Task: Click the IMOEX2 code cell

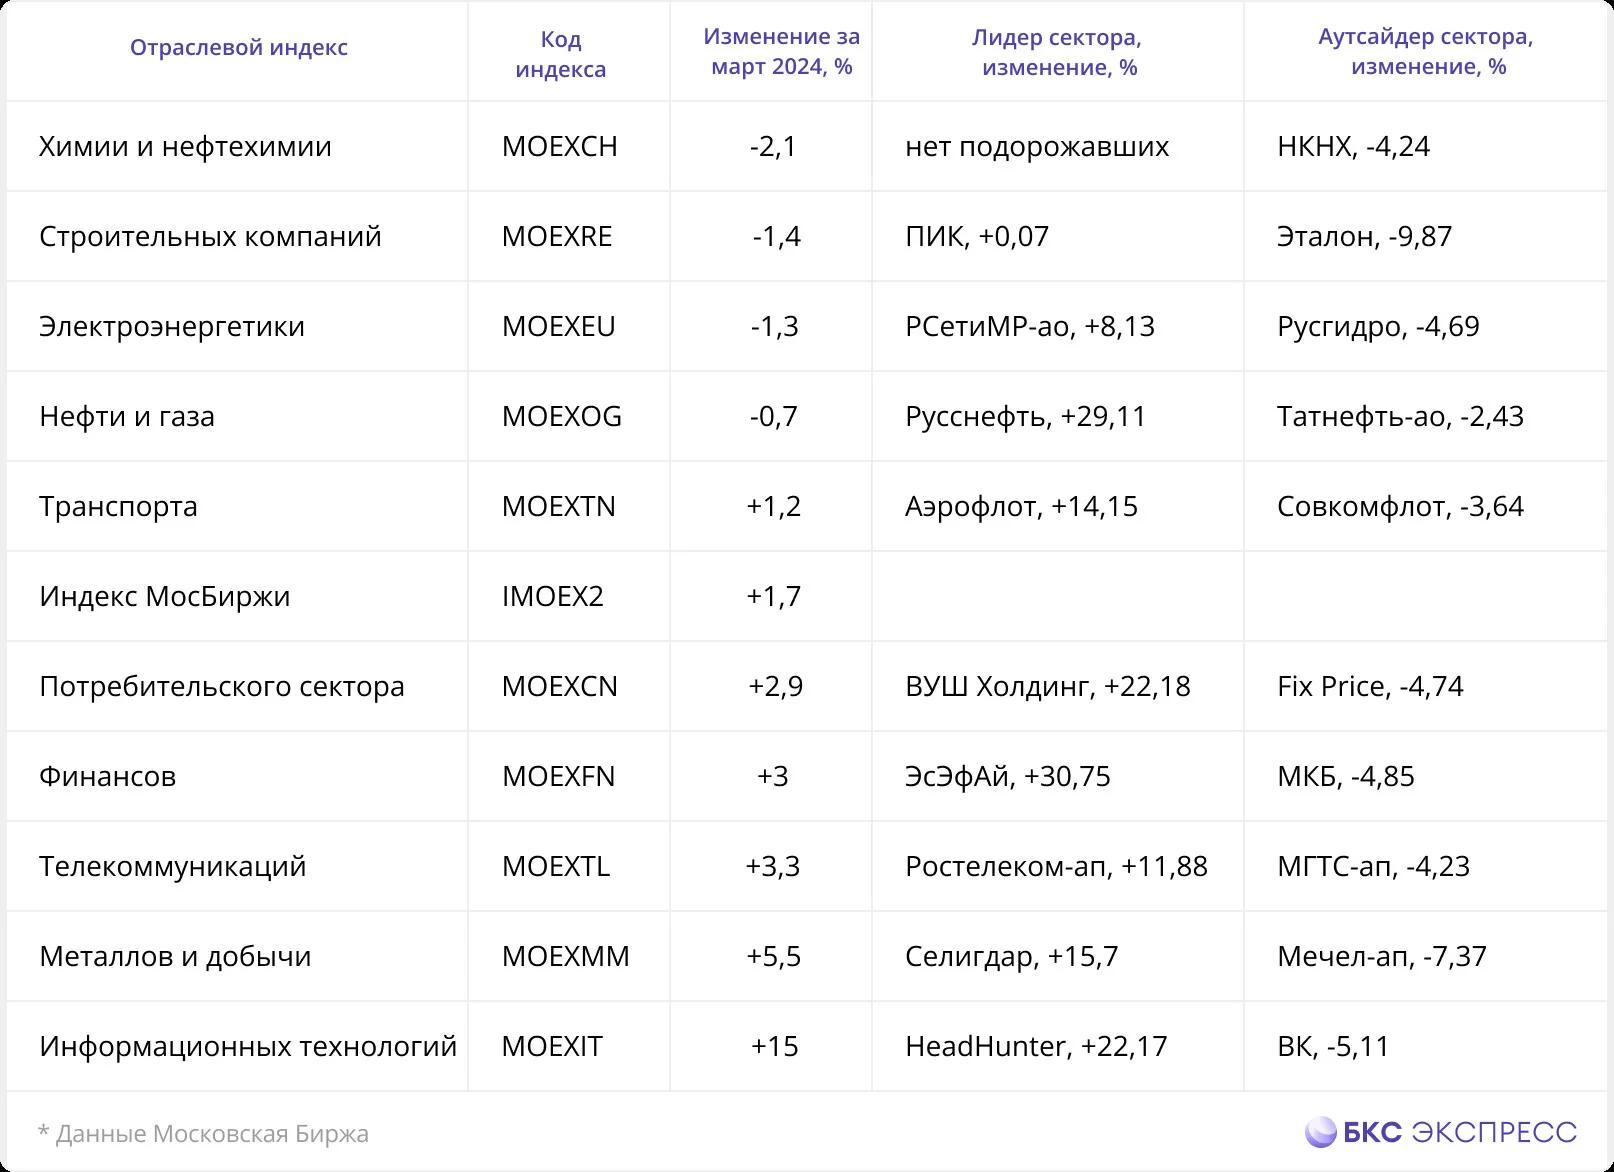Action: [553, 596]
